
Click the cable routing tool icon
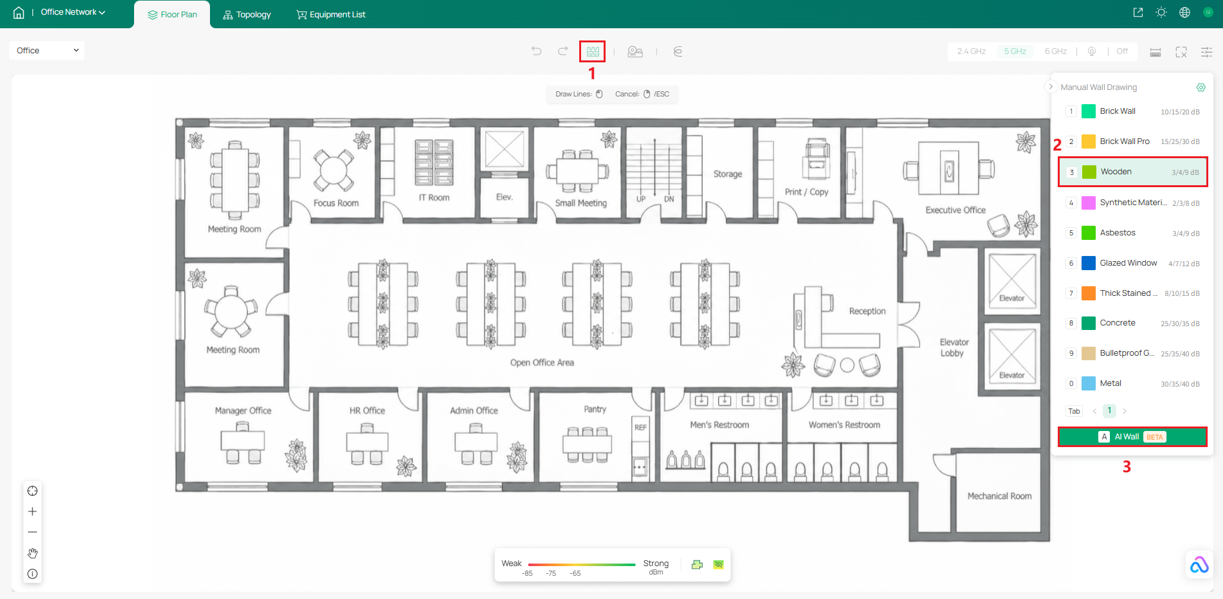click(678, 51)
